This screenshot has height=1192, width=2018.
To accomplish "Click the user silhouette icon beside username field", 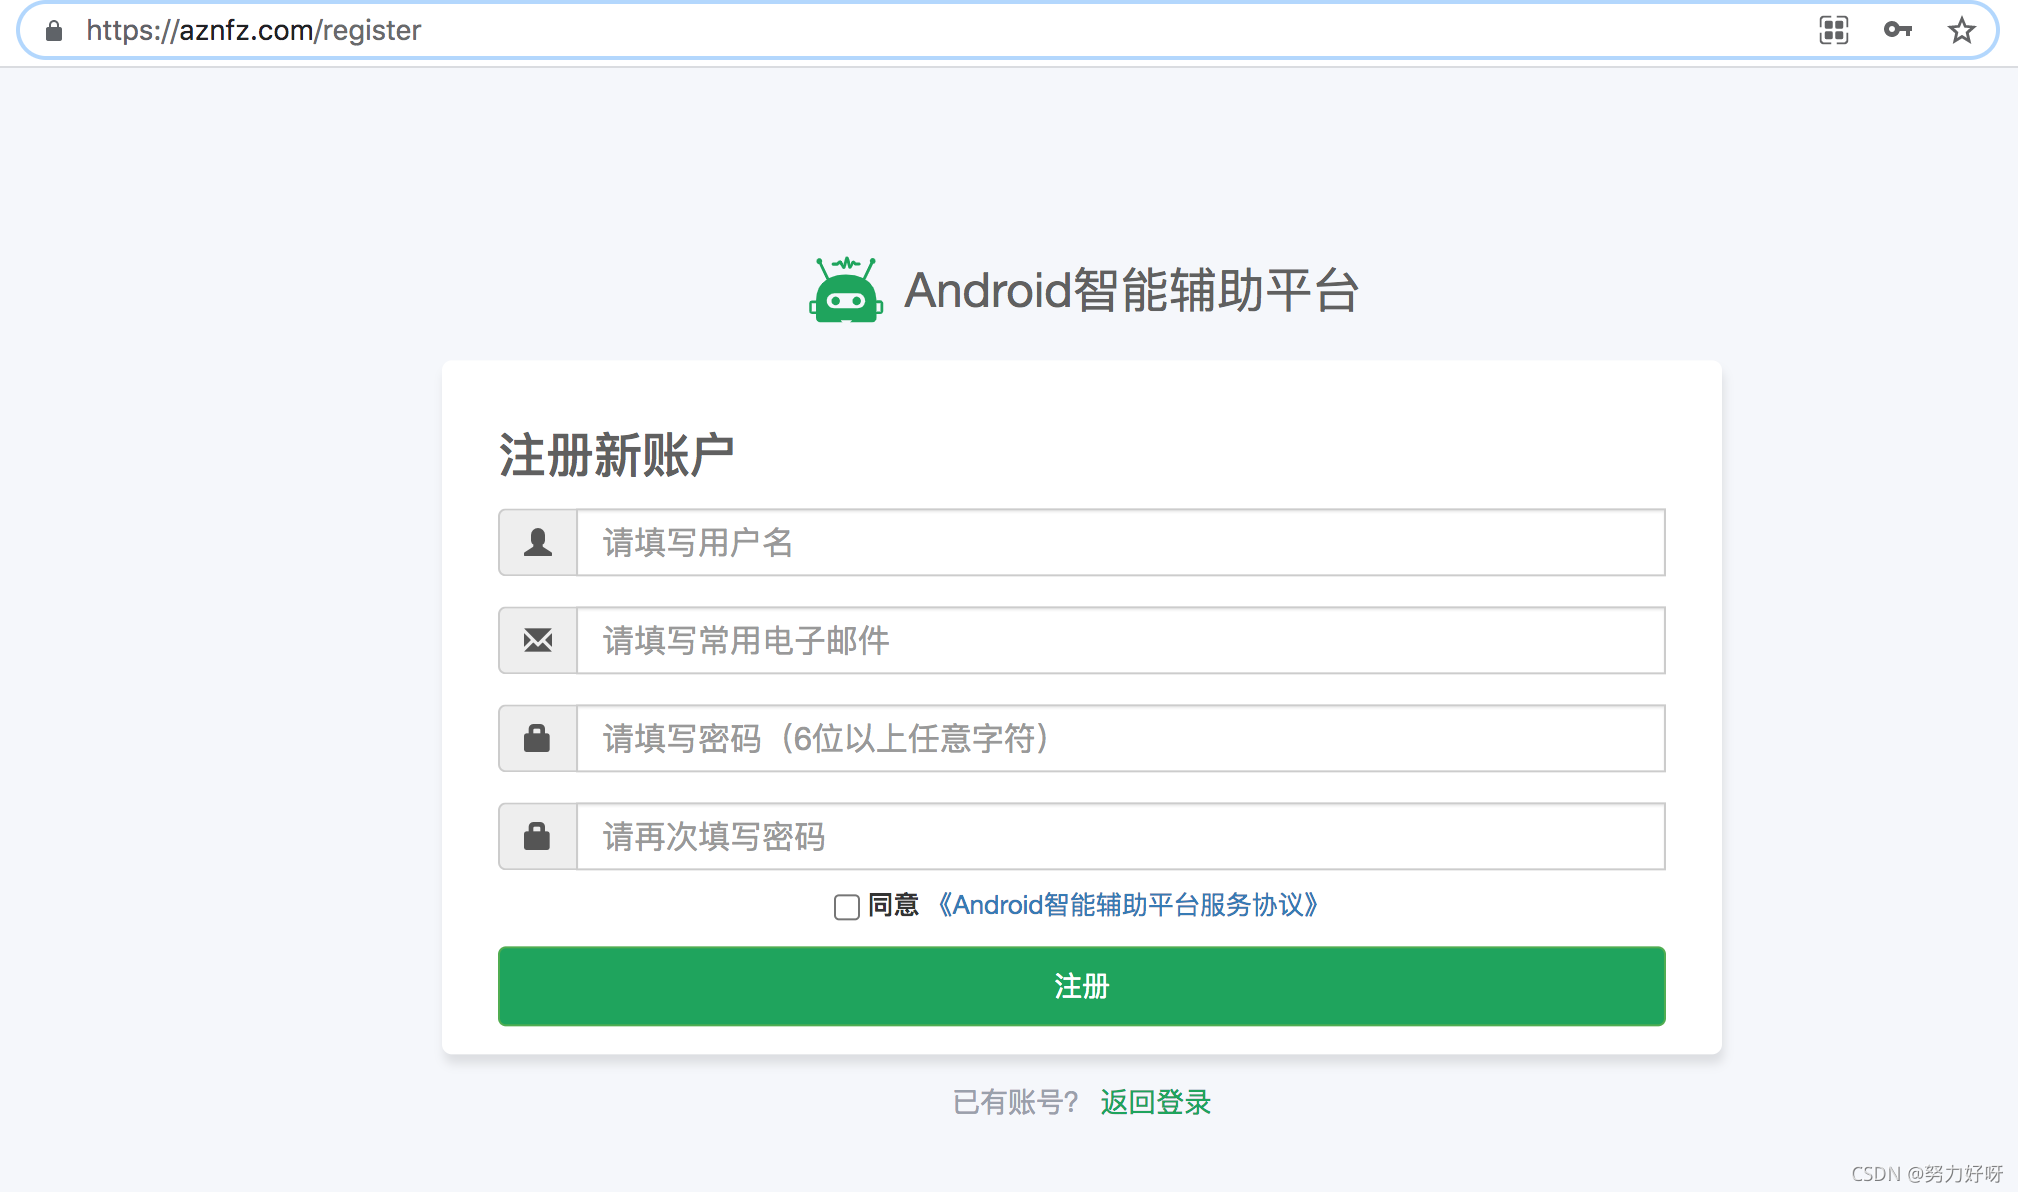I will click(538, 543).
